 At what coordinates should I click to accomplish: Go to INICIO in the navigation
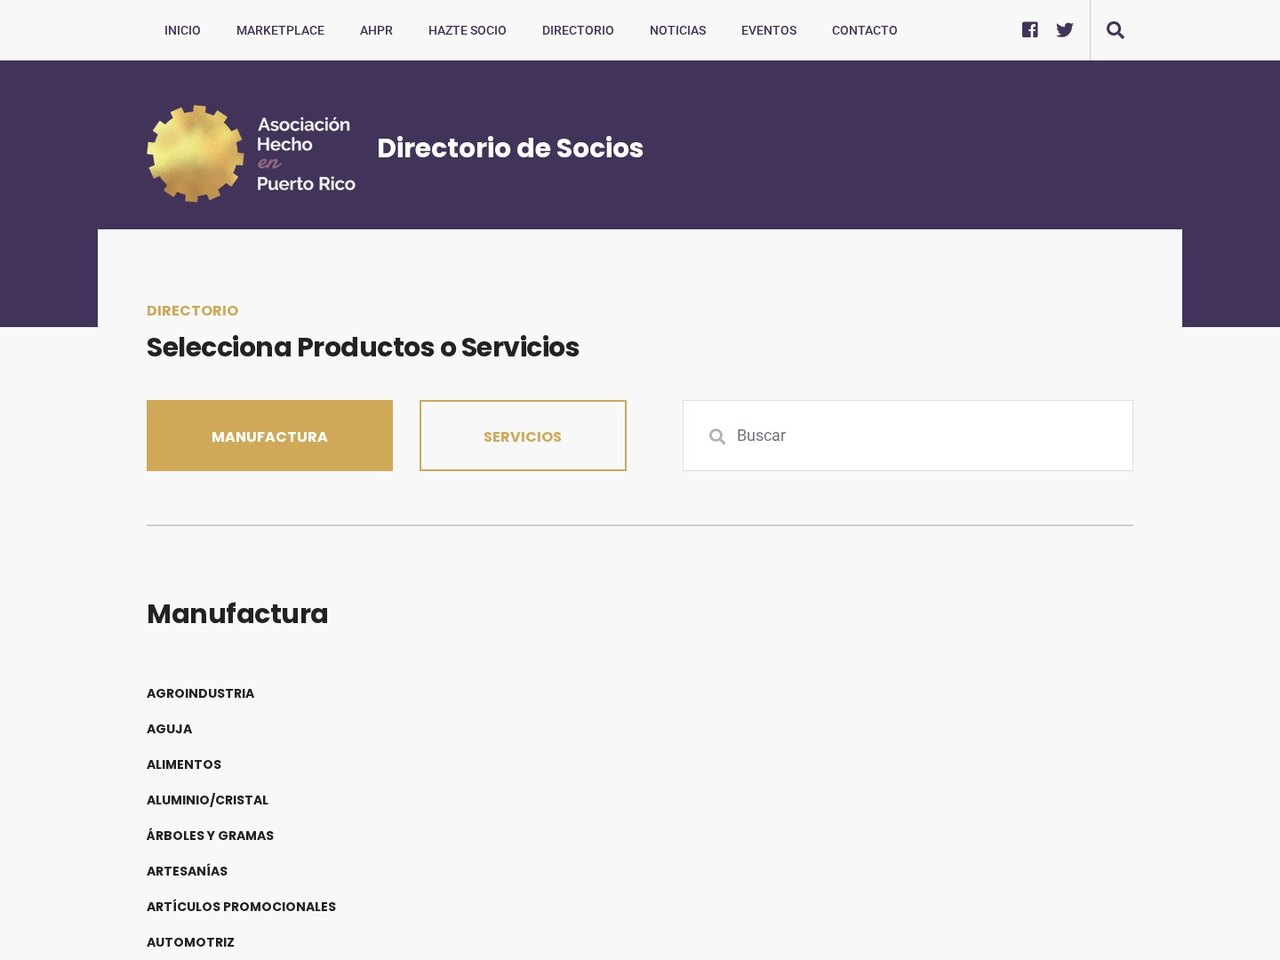pyautogui.click(x=182, y=30)
